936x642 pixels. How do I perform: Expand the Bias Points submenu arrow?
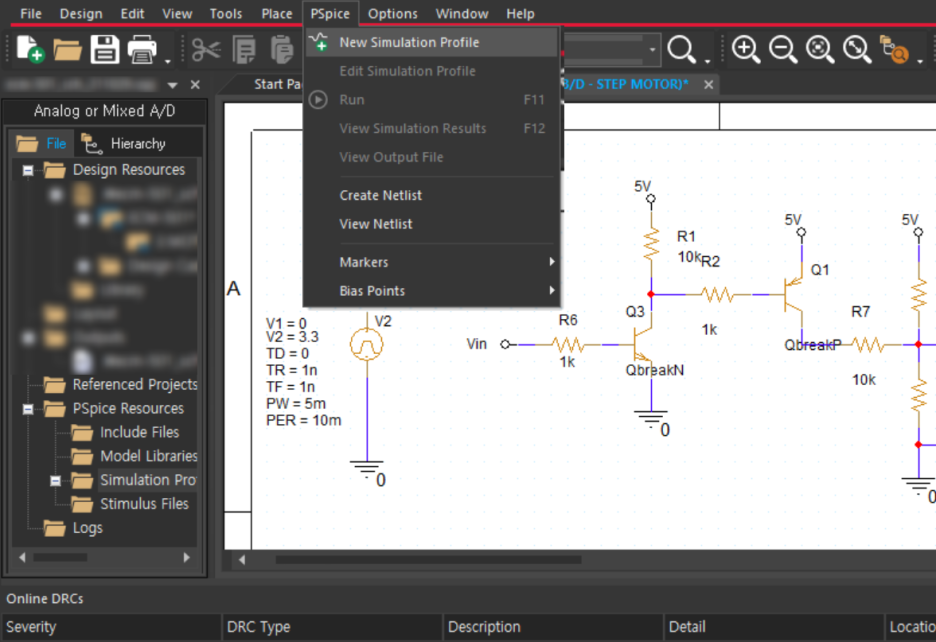[x=552, y=291]
